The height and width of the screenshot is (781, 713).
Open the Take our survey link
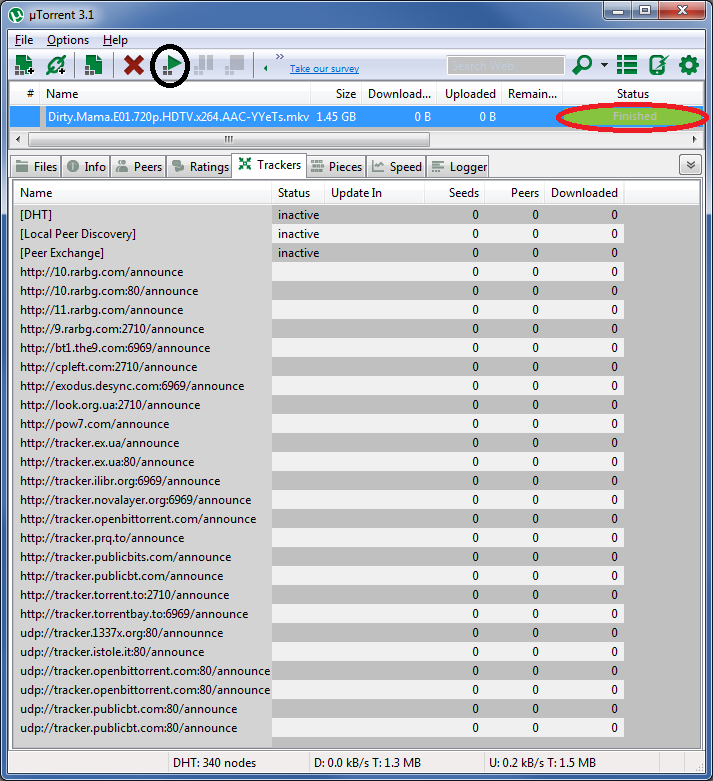coord(324,69)
